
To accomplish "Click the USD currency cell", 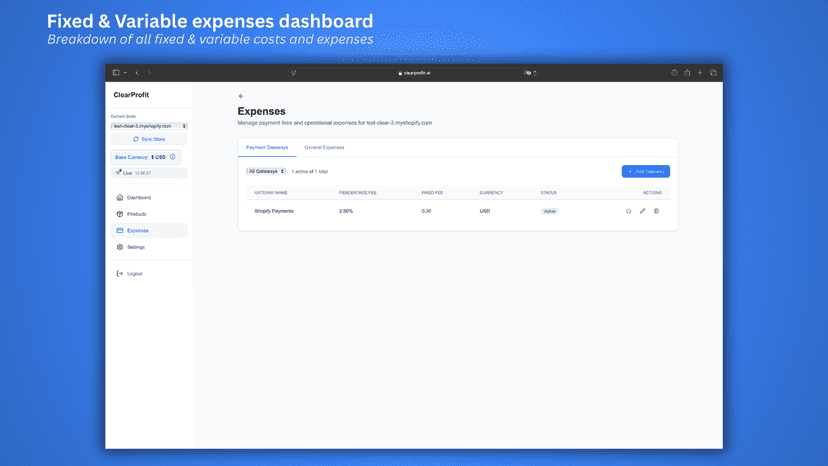I will click(485, 211).
